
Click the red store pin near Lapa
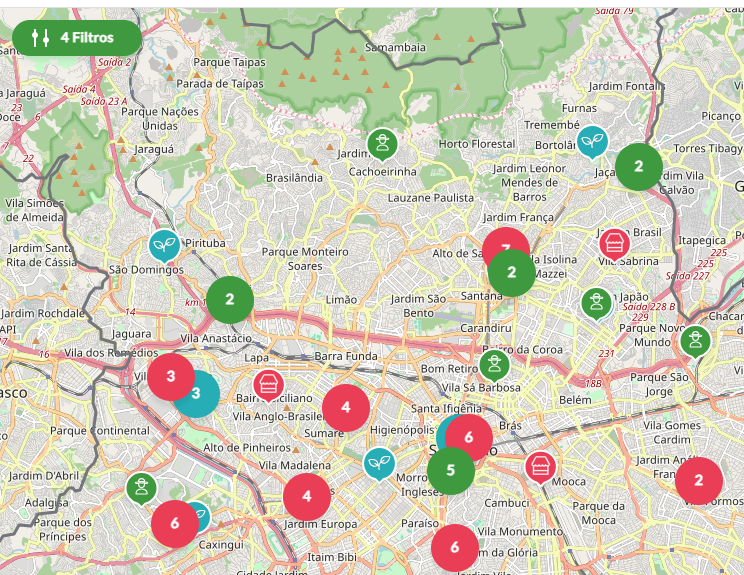[267, 383]
